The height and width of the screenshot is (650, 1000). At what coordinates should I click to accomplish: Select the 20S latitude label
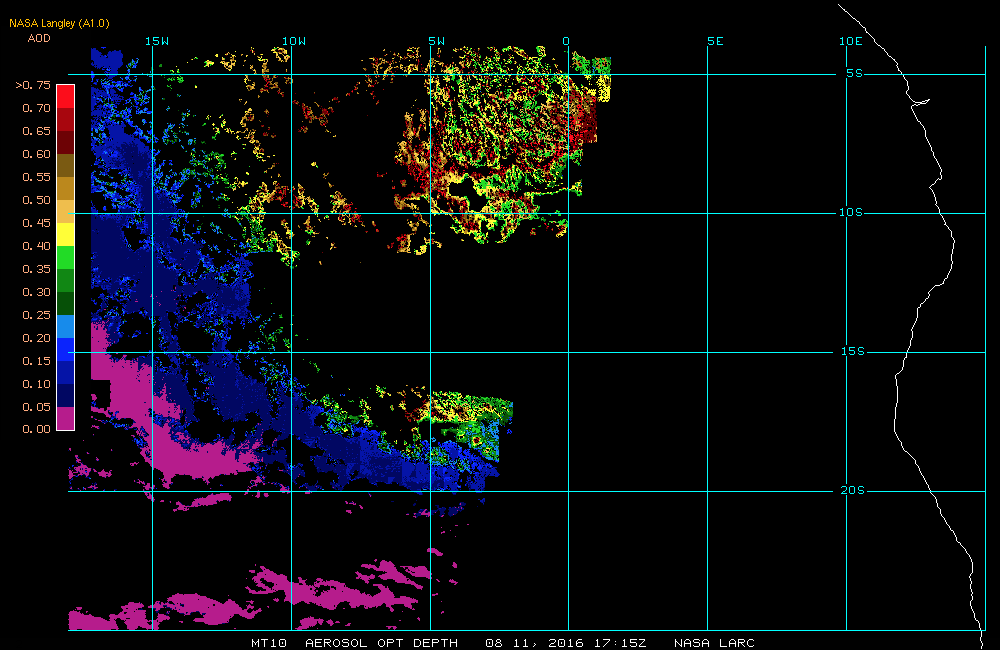coord(853,491)
